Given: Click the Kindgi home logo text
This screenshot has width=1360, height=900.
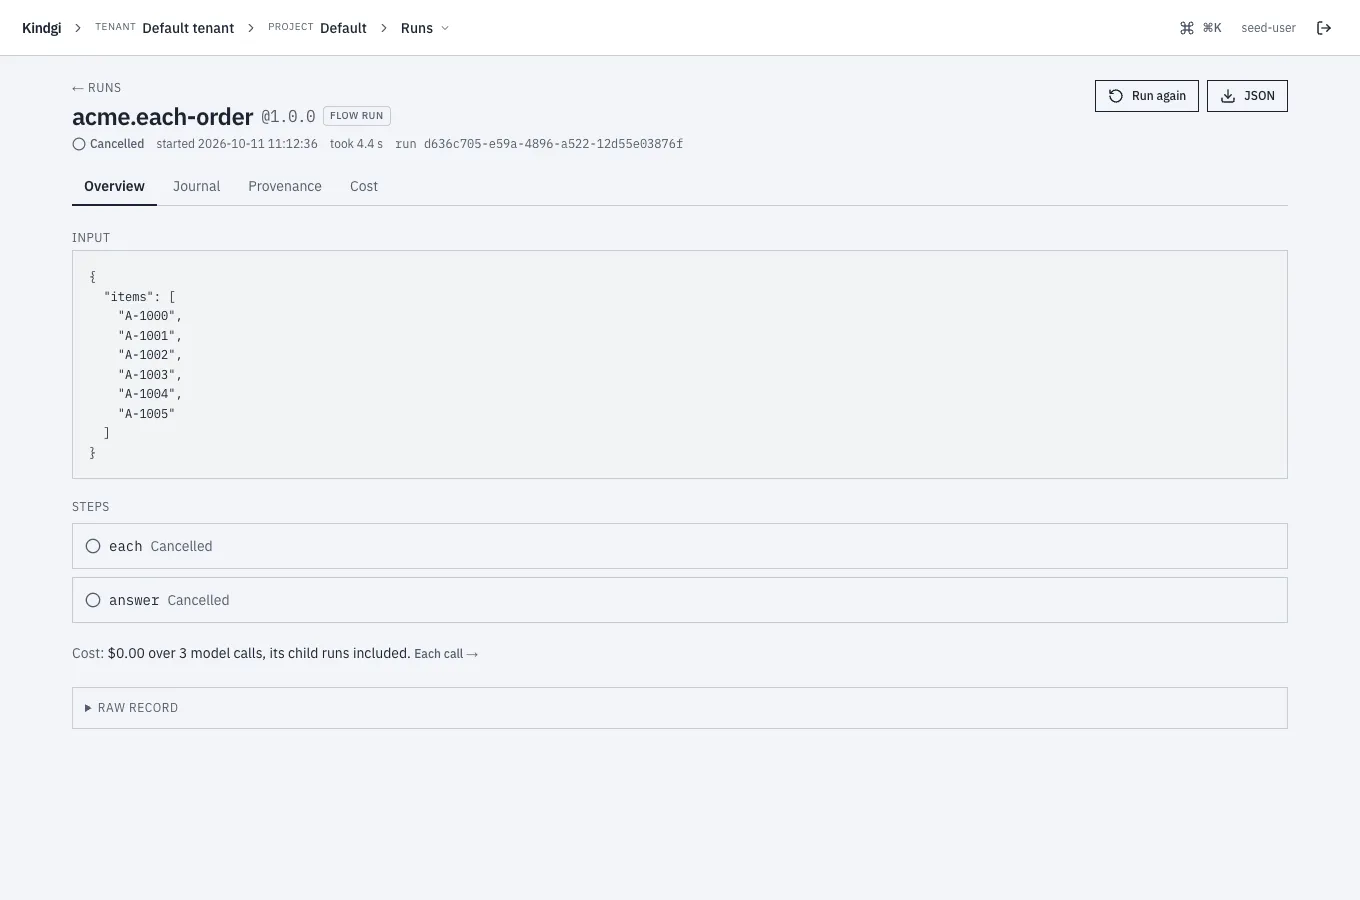Looking at the screenshot, I should click(42, 28).
